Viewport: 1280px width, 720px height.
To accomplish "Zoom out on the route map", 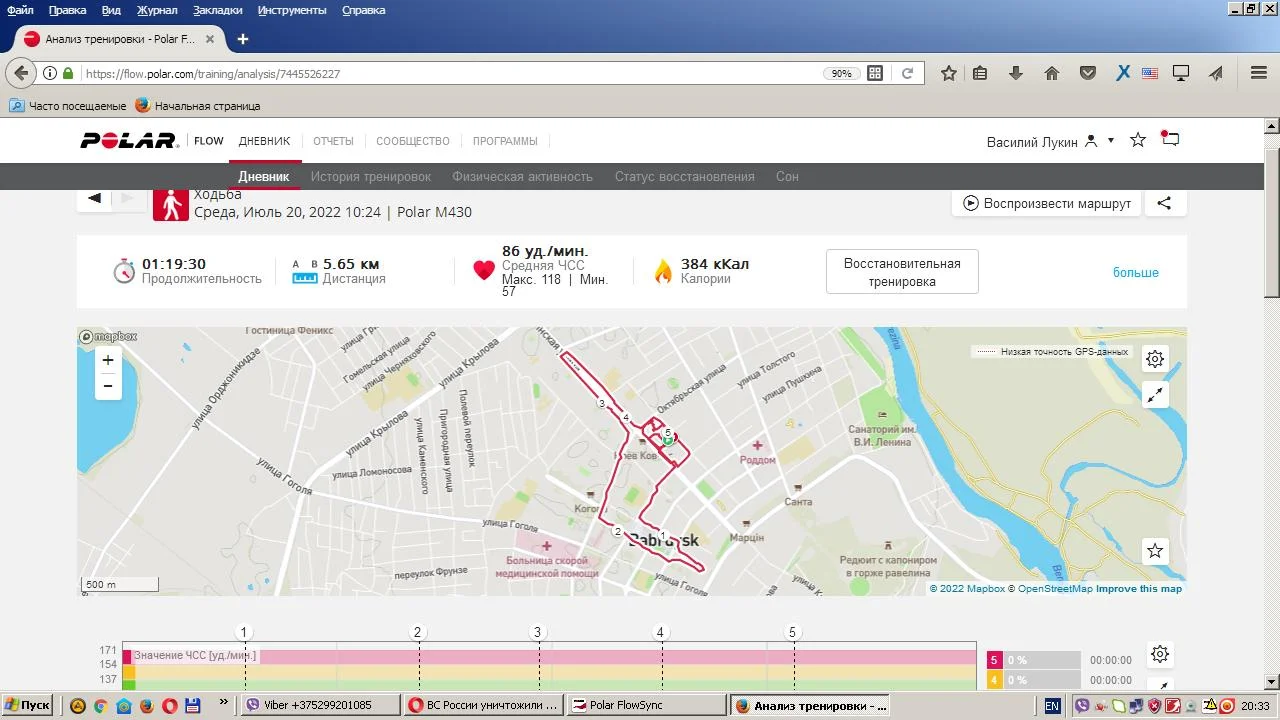I will 108,386.
